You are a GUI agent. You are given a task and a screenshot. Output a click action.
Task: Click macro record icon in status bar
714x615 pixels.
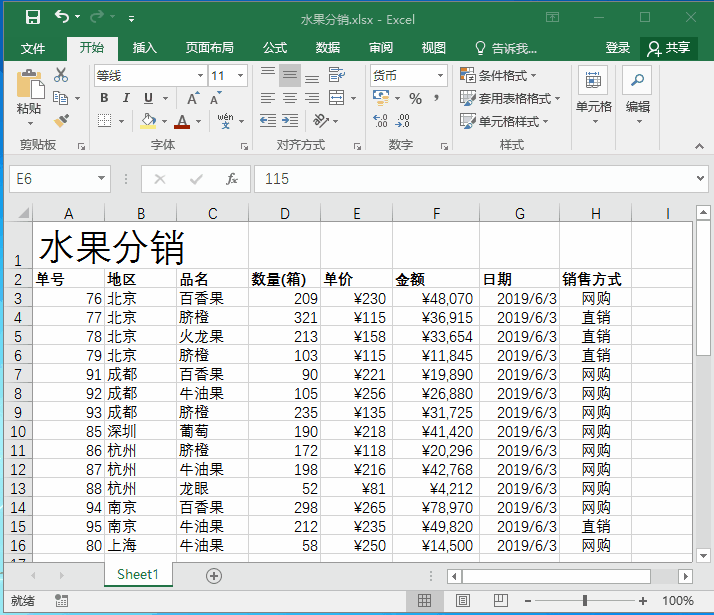point(61,601)
